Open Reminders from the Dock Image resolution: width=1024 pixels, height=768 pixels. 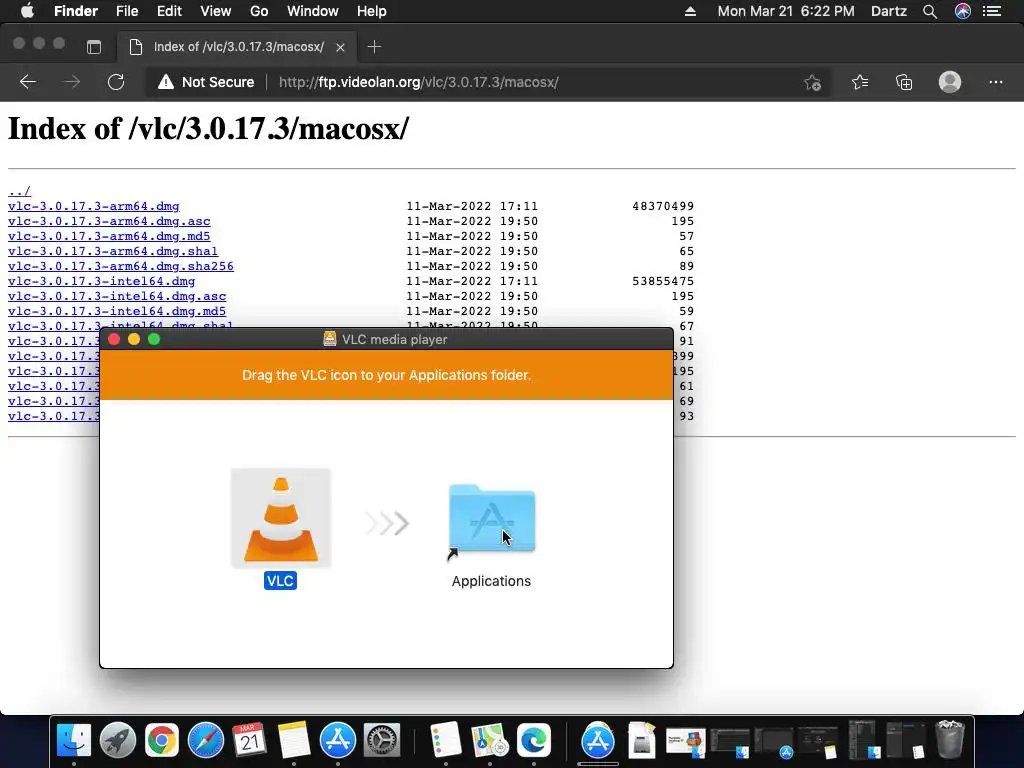pos(446,741)
